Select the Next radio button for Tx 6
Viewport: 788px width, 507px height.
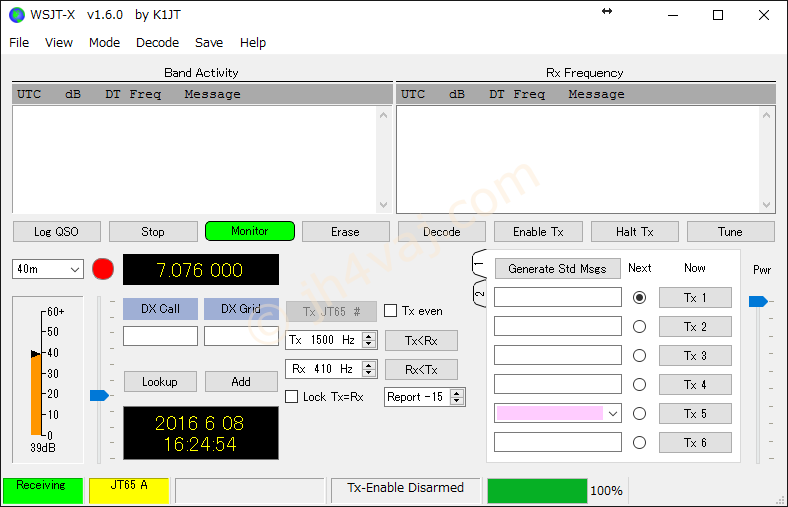point(639,443)
